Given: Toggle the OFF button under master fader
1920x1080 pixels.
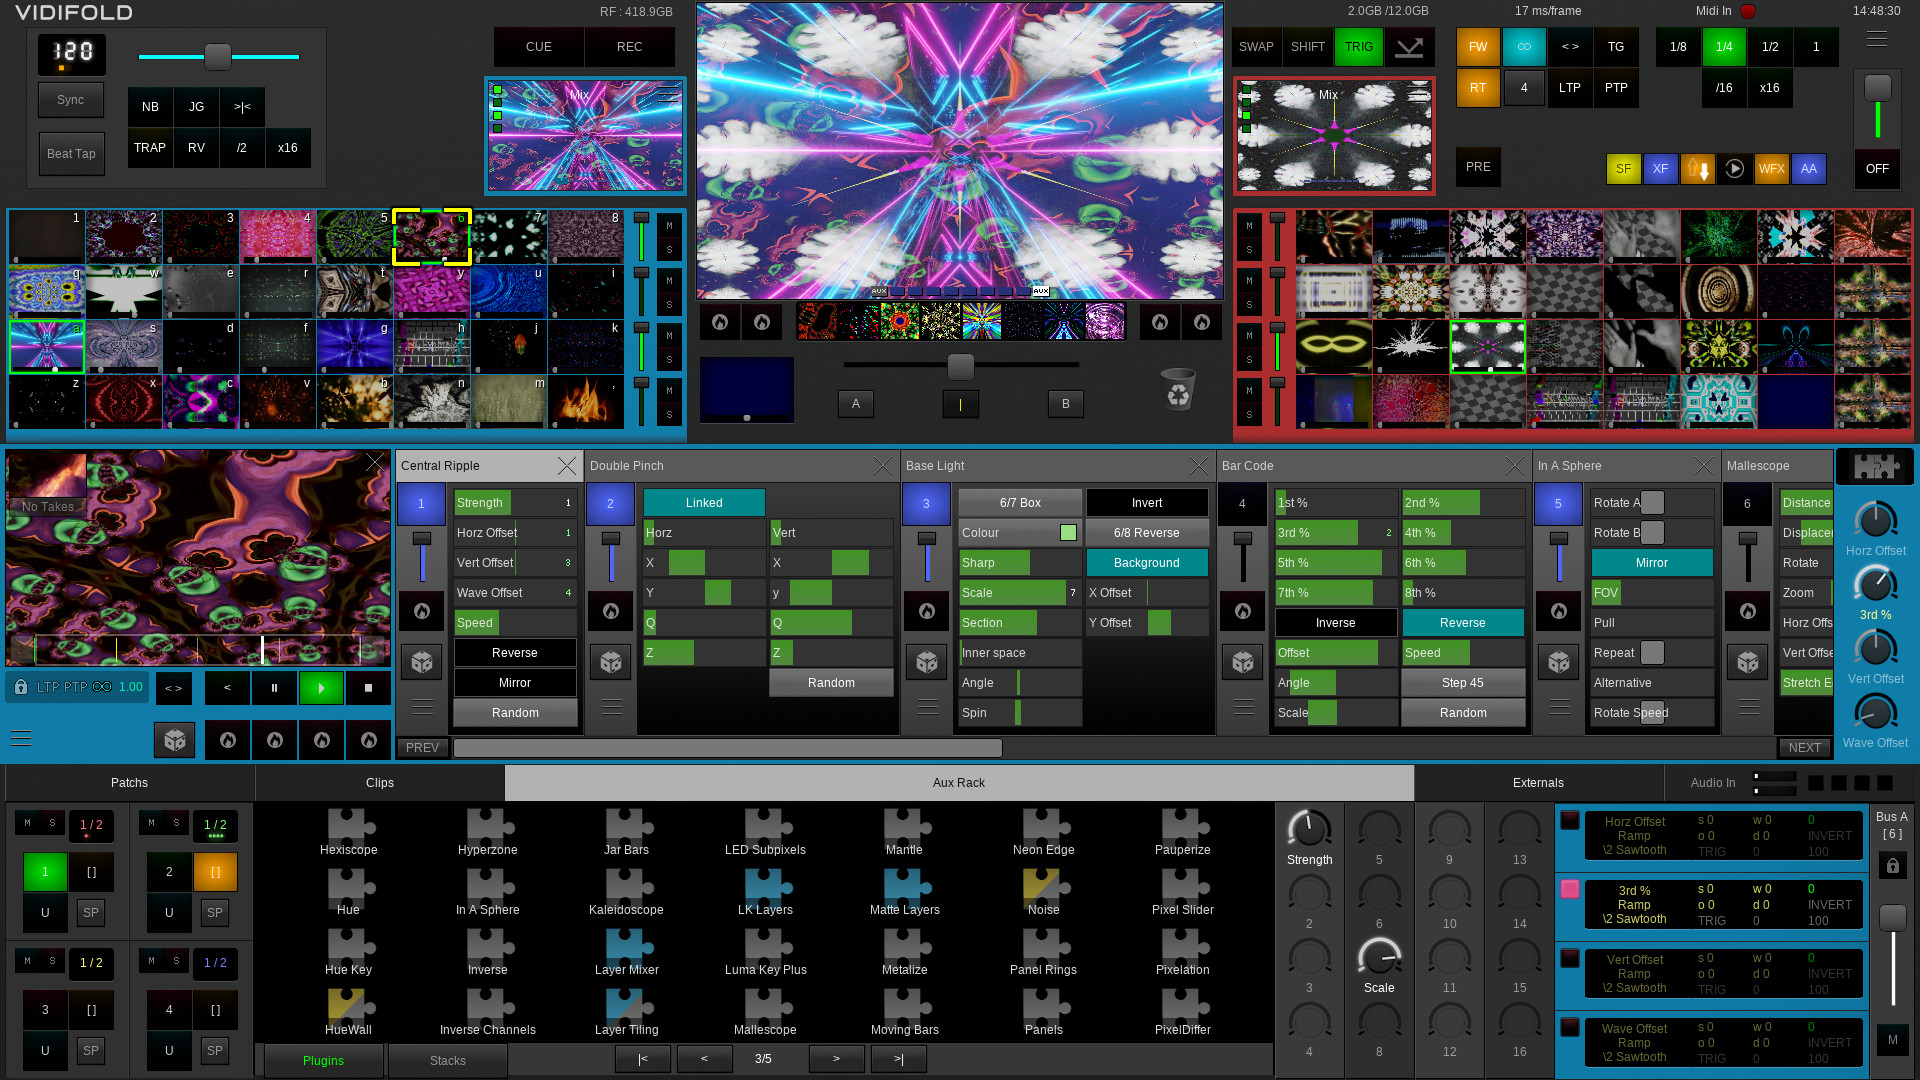Looking at the screenshot, I should [1877, 169].
